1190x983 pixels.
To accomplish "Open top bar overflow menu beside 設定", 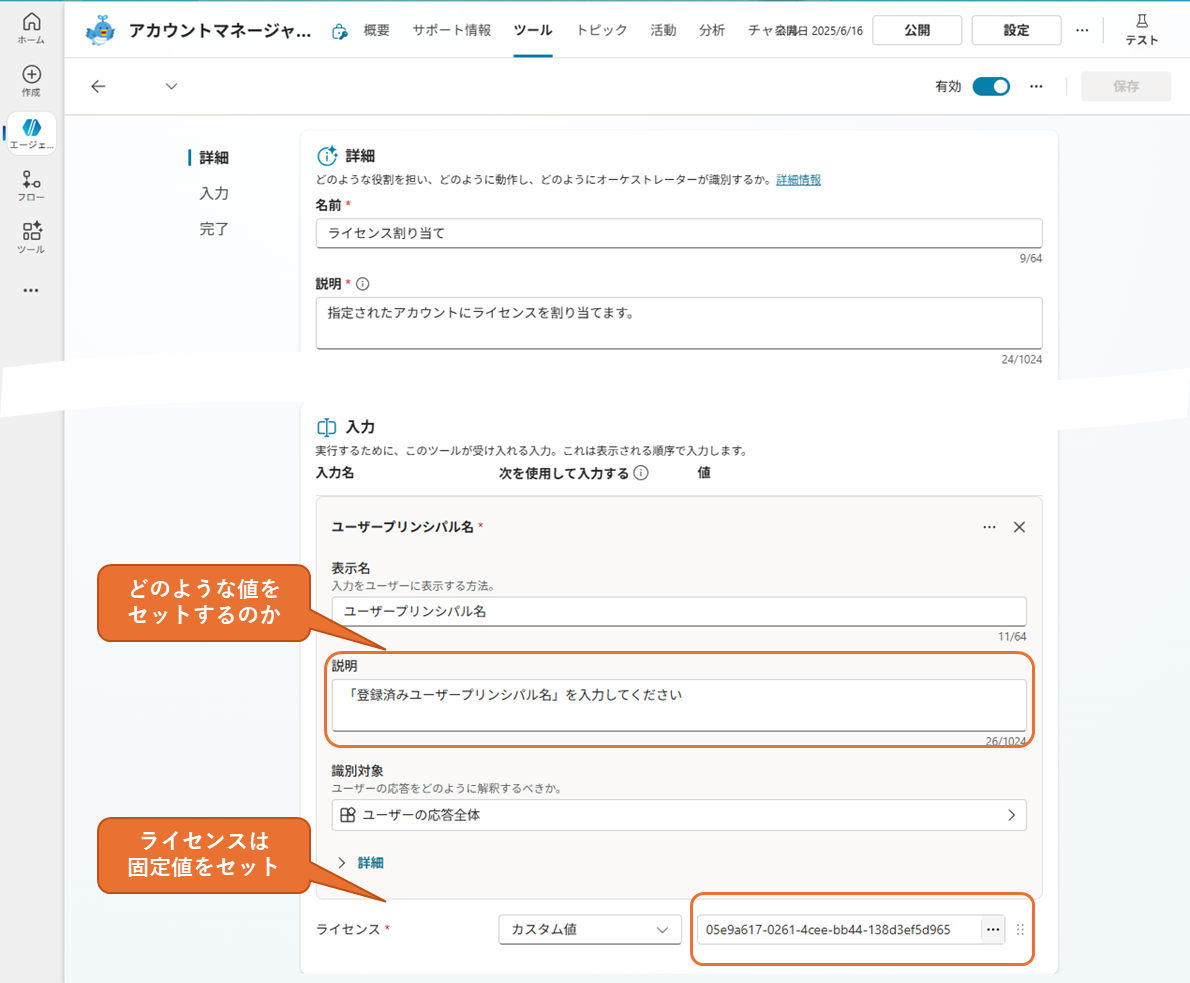I will point(1082,30).
